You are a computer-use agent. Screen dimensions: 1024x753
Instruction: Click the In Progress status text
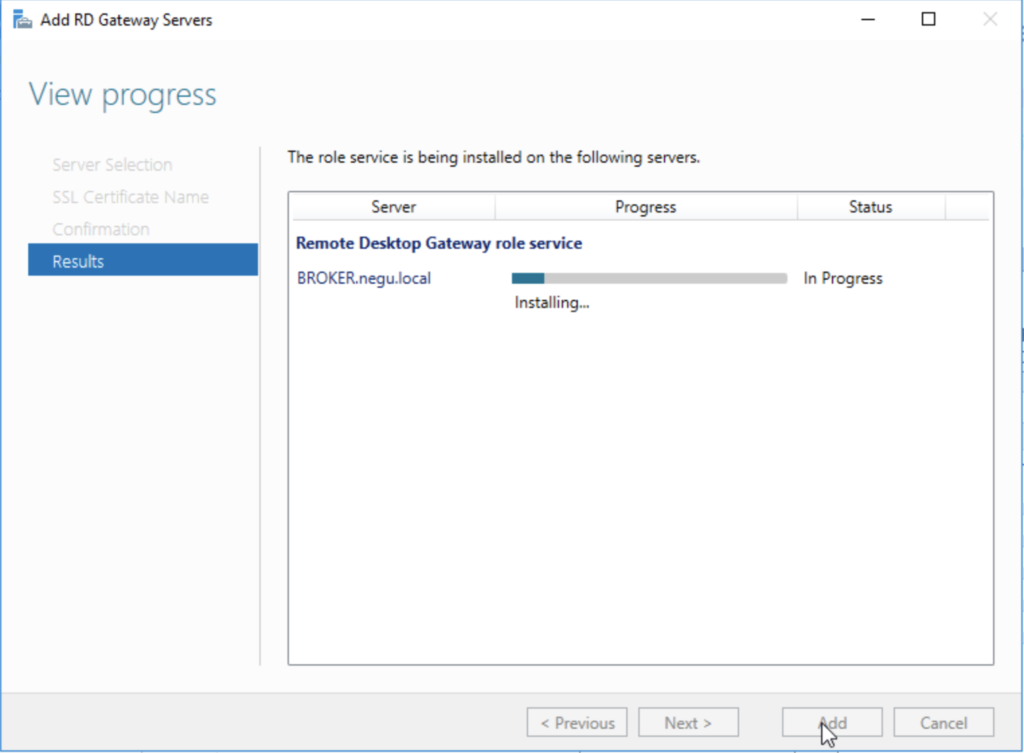(x=843, y=278)
